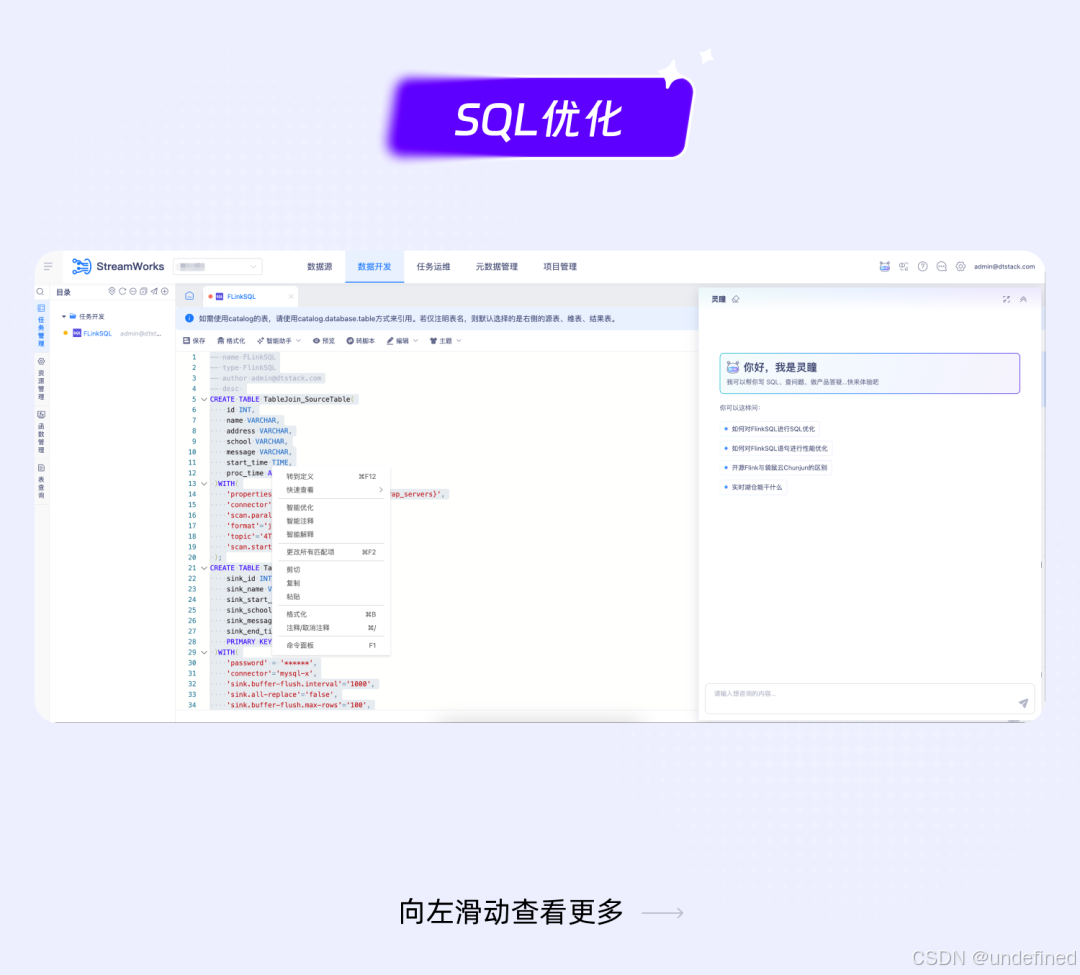The height and width of the screenshot is (975, 1080).
Task: Click the hamburger menu icon beside StreamWorks
Action: tap(48, 266)
